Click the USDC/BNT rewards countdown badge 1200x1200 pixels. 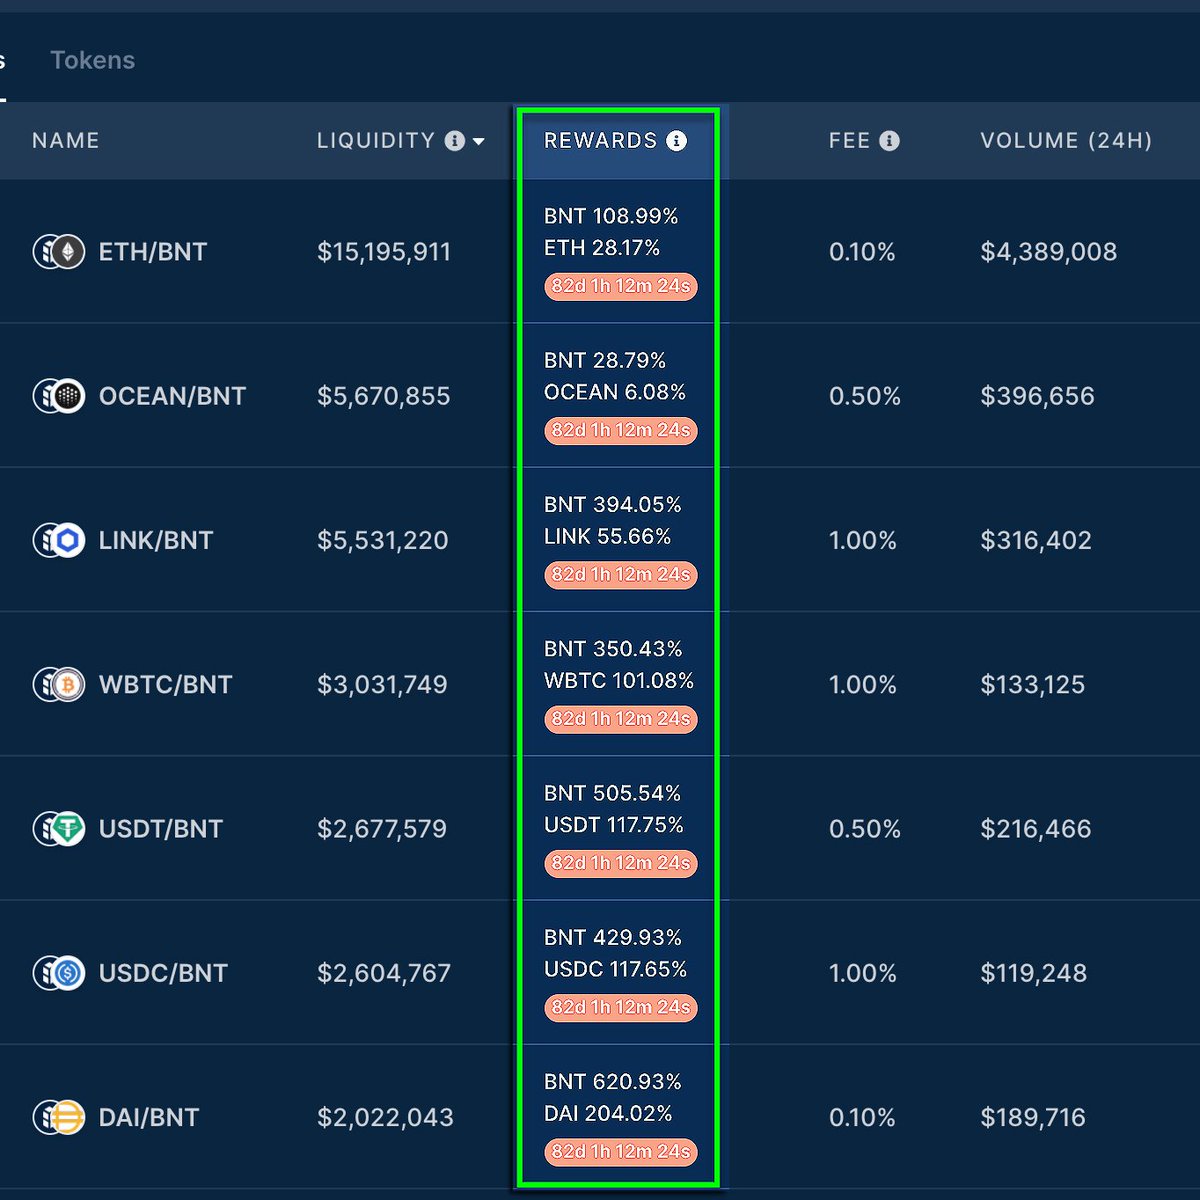click(x=621, y=1007)
